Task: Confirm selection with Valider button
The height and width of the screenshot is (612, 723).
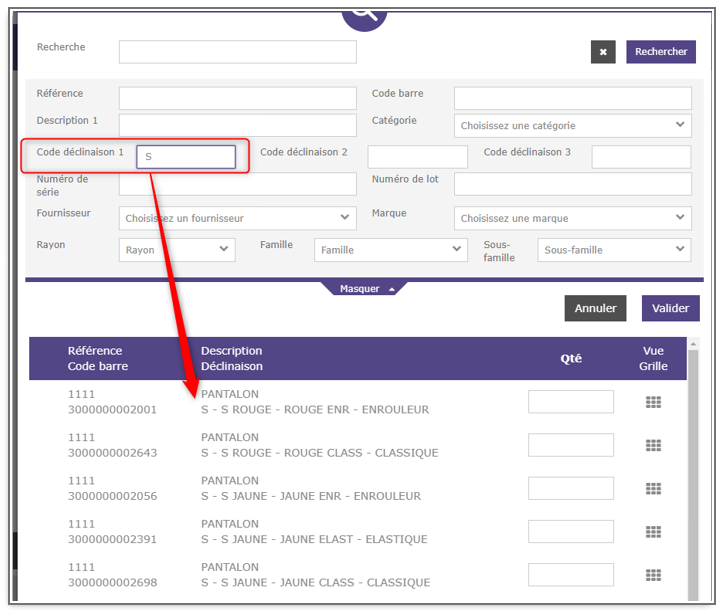Action: click(x=670, y=308)
